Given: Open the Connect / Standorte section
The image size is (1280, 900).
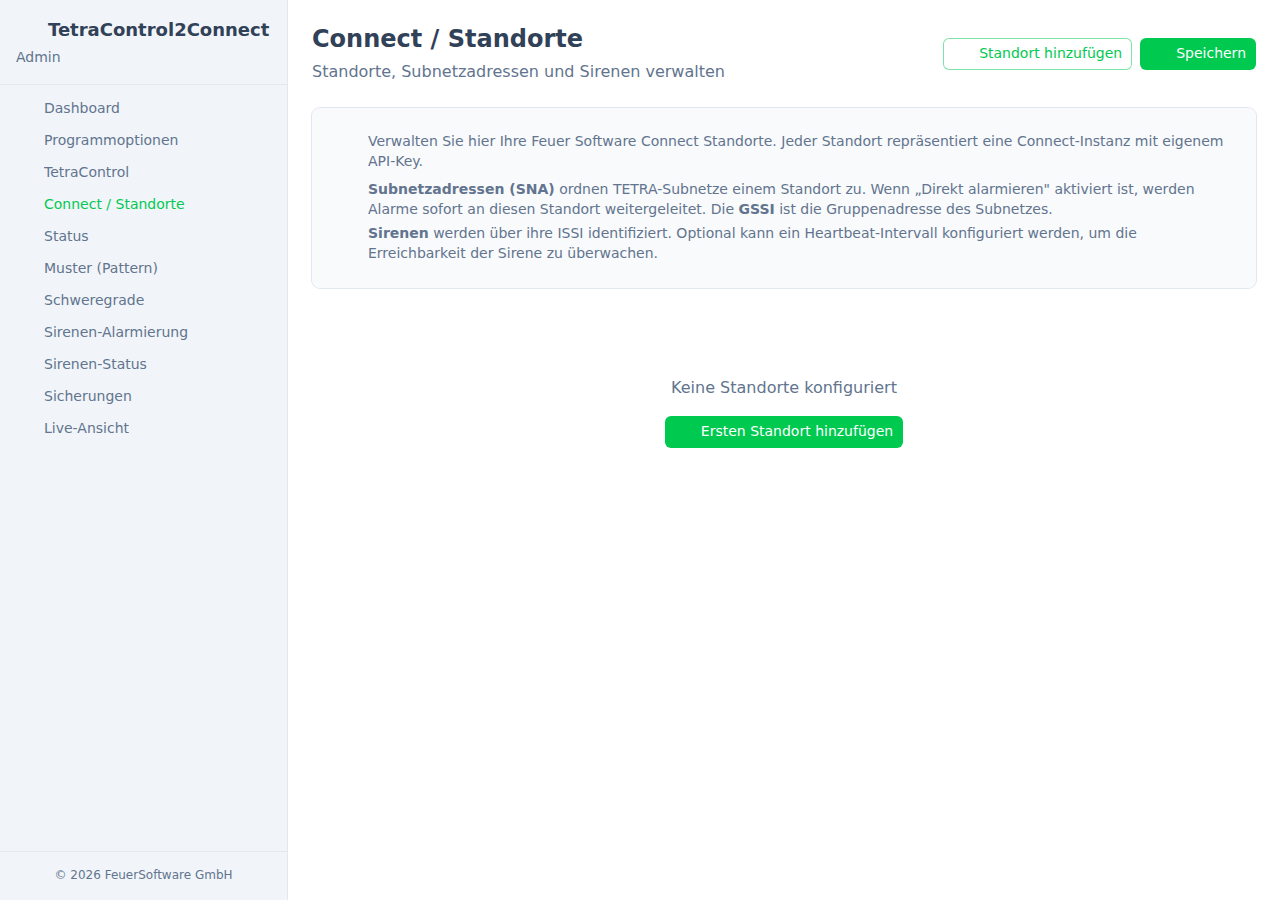Looking at the screenshot, I should (x=114, y=204).
